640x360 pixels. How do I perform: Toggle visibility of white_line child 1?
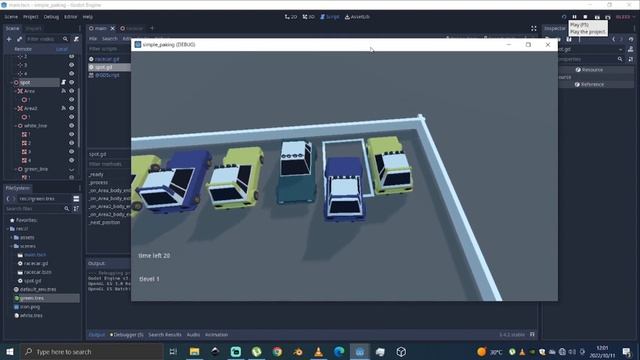pyautogui.click(x=71, y=134)
